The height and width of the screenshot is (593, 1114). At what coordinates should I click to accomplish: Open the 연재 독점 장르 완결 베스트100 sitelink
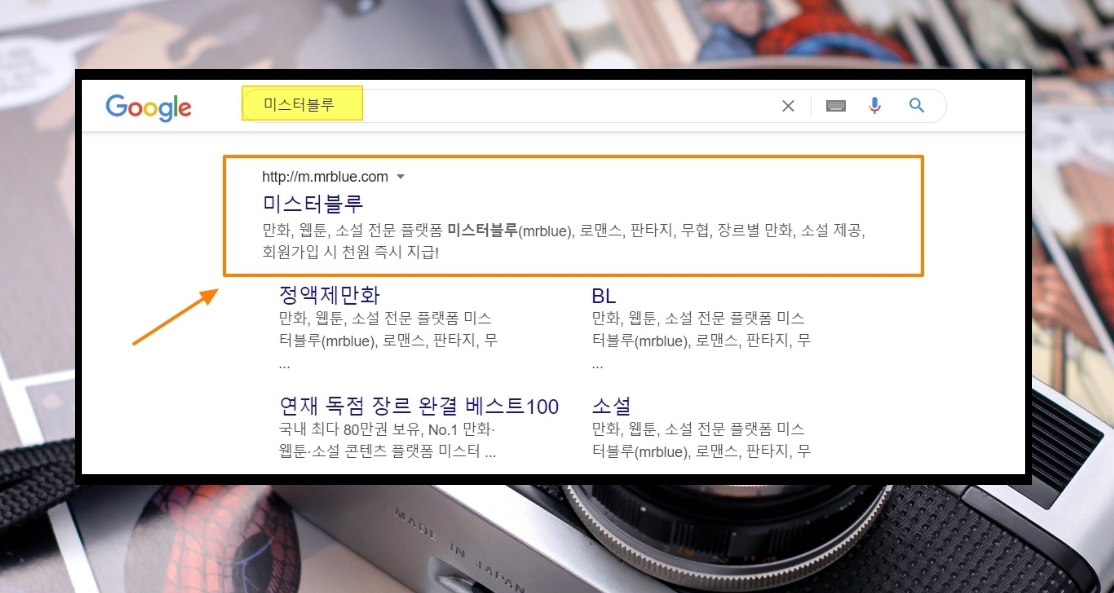point(419,406)
